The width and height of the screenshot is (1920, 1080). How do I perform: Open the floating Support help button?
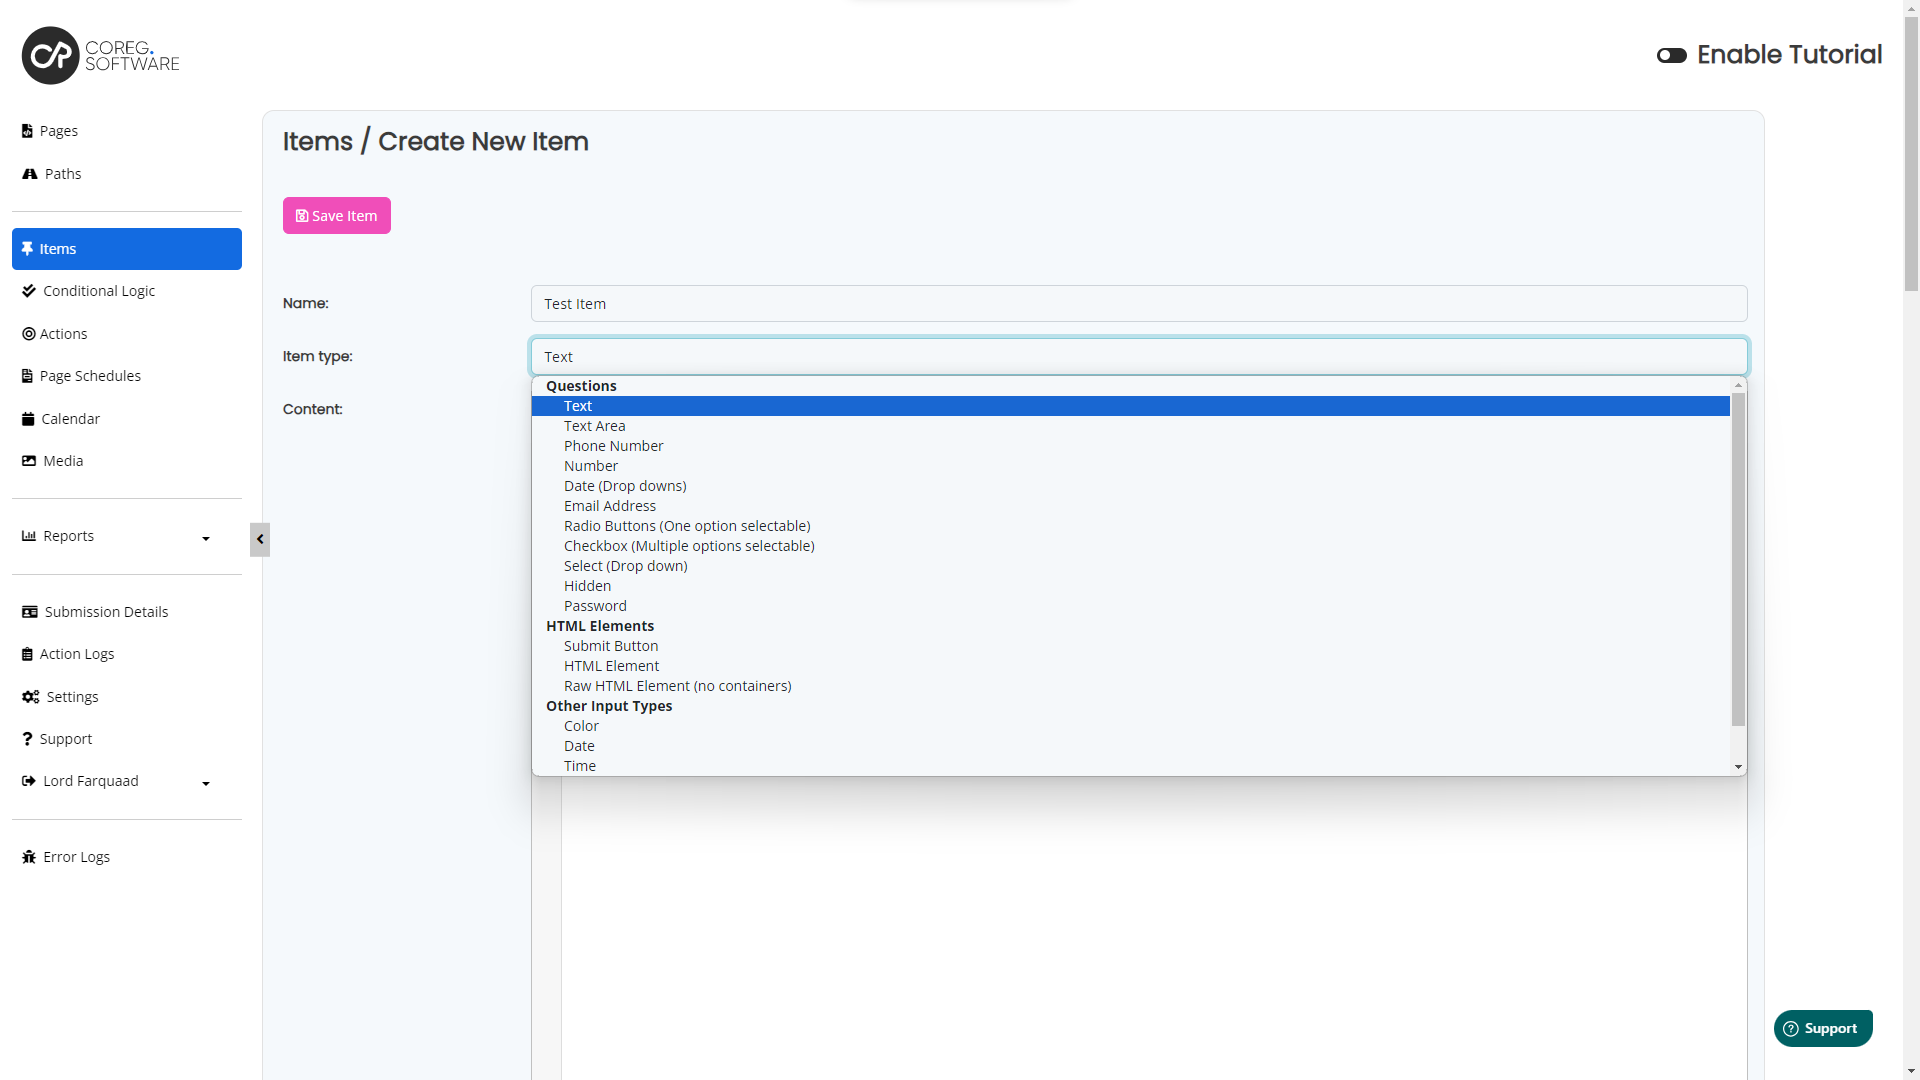[1822, 1028]
